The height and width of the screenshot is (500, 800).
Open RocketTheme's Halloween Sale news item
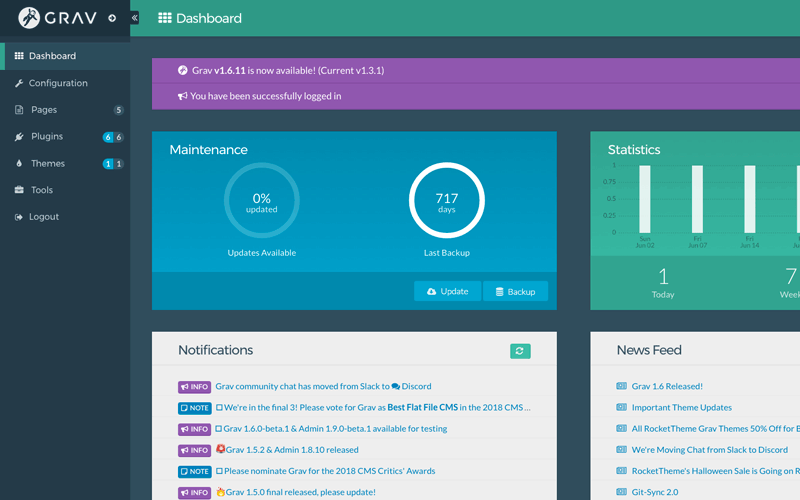click(x=715, y=471)
